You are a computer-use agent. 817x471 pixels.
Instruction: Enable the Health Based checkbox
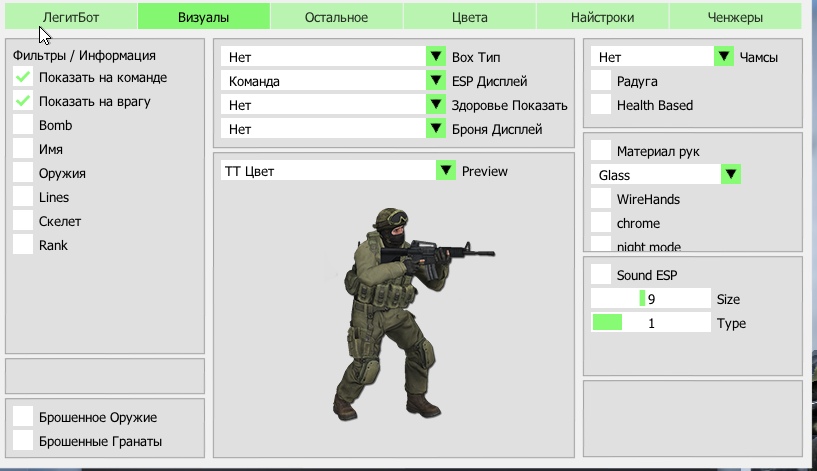point(601,105)
